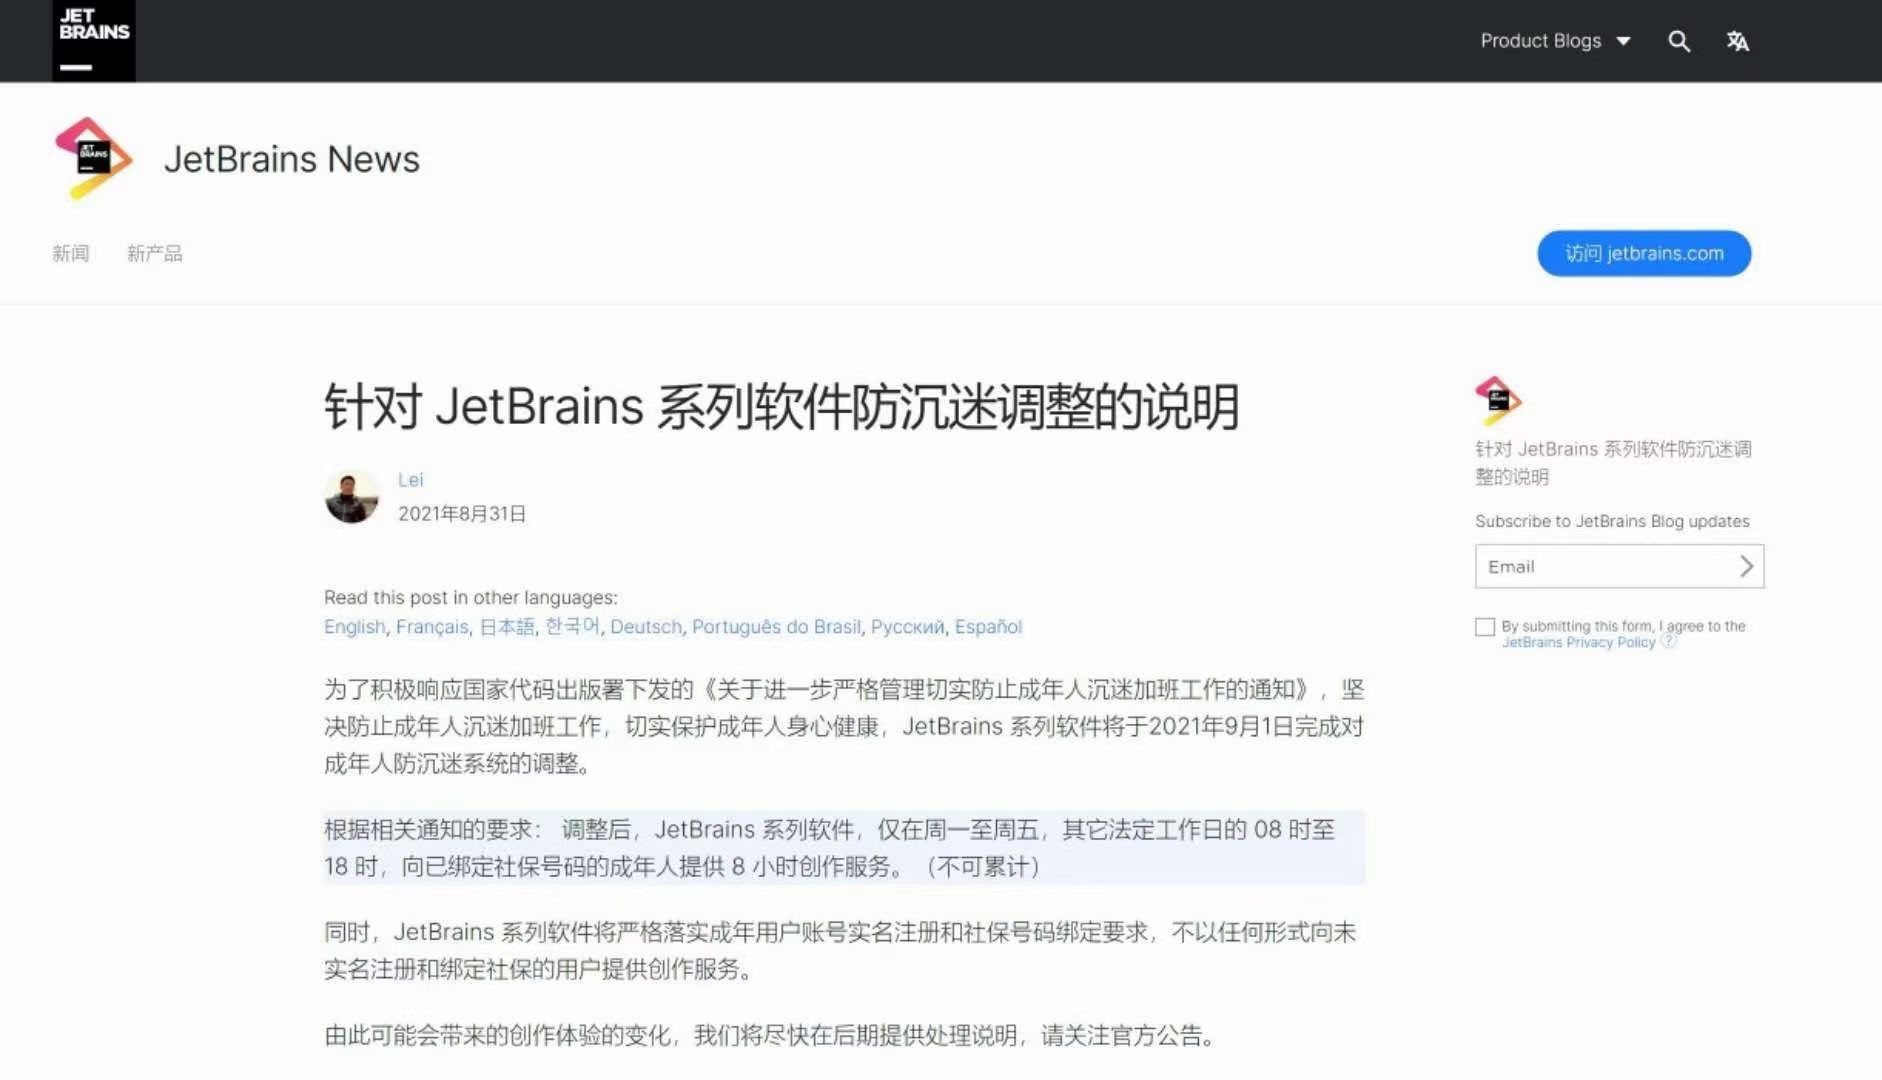Click the 访问 jetbrains.com button
Screen dimensions: 1882x1080
click(1644, 253)
